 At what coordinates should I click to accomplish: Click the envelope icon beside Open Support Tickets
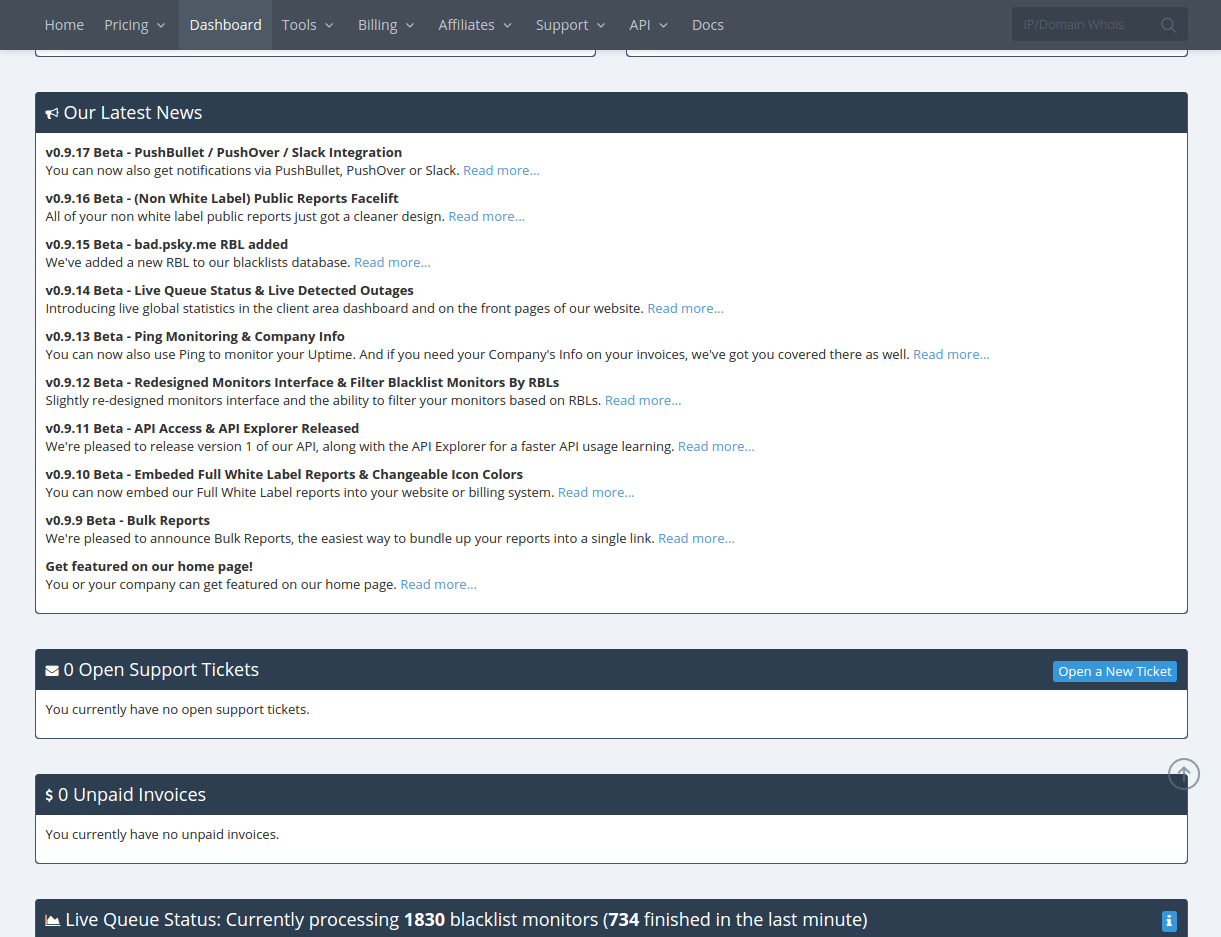click(x=52, y=671)
